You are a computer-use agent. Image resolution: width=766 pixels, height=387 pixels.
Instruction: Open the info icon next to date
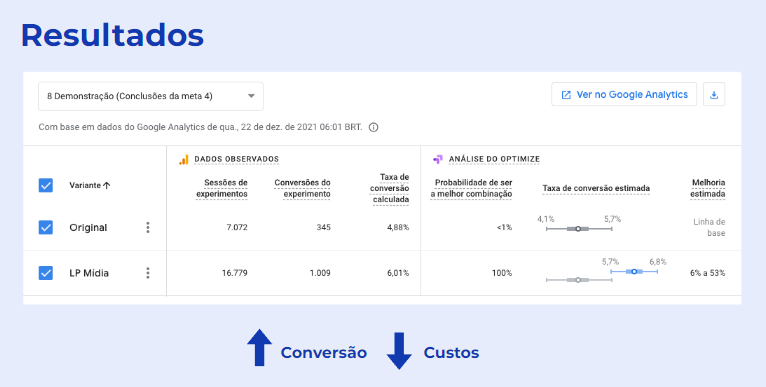click(x=374, y=128)
